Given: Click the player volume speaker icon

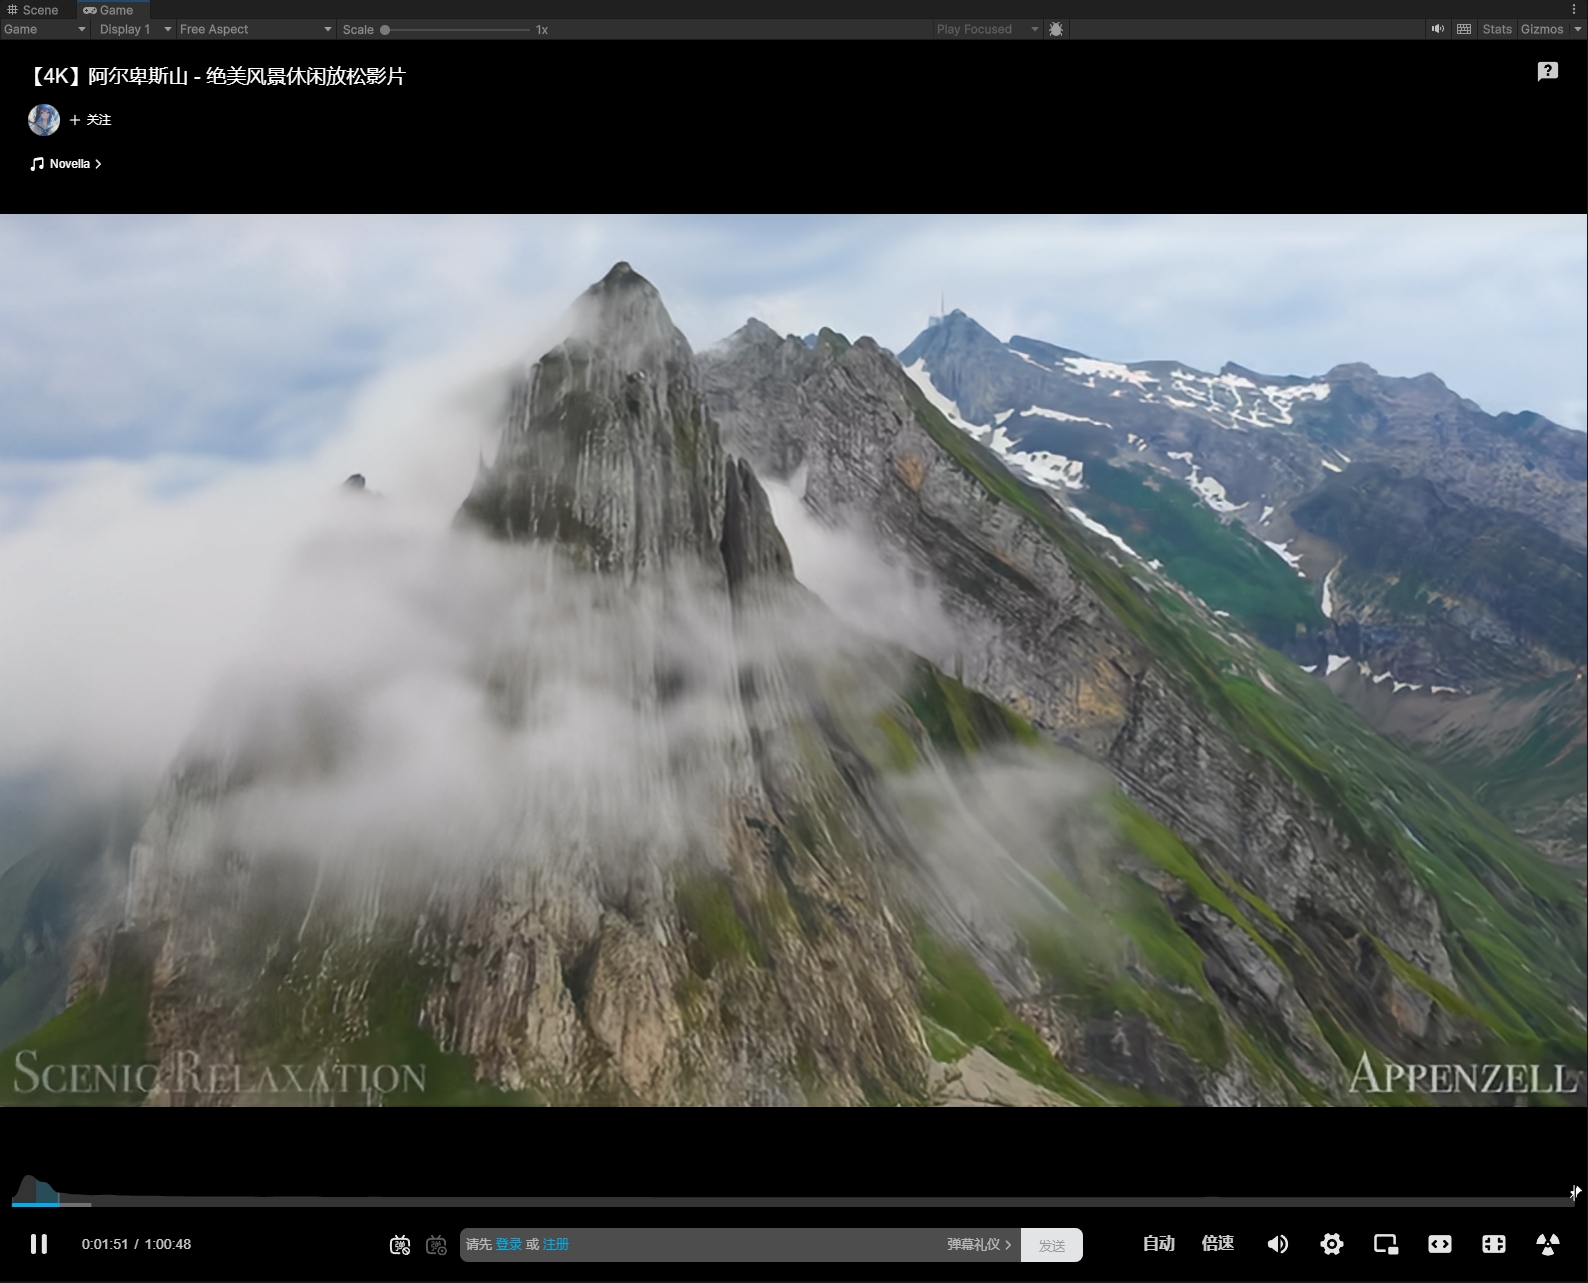Looking at the screenshot, I should click(1277, 1244).
